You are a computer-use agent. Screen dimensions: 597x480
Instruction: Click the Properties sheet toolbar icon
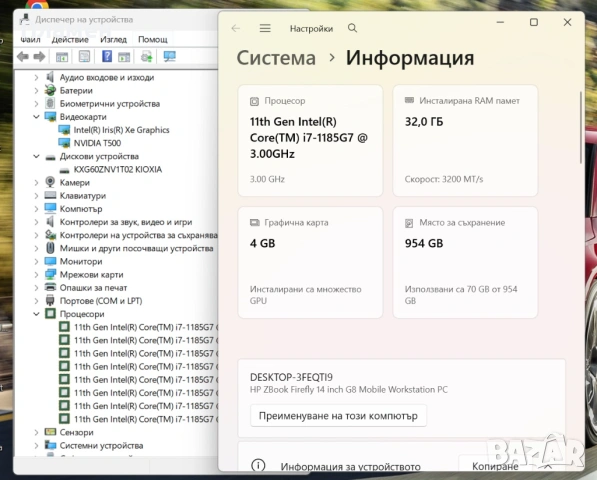coord(84,57)
